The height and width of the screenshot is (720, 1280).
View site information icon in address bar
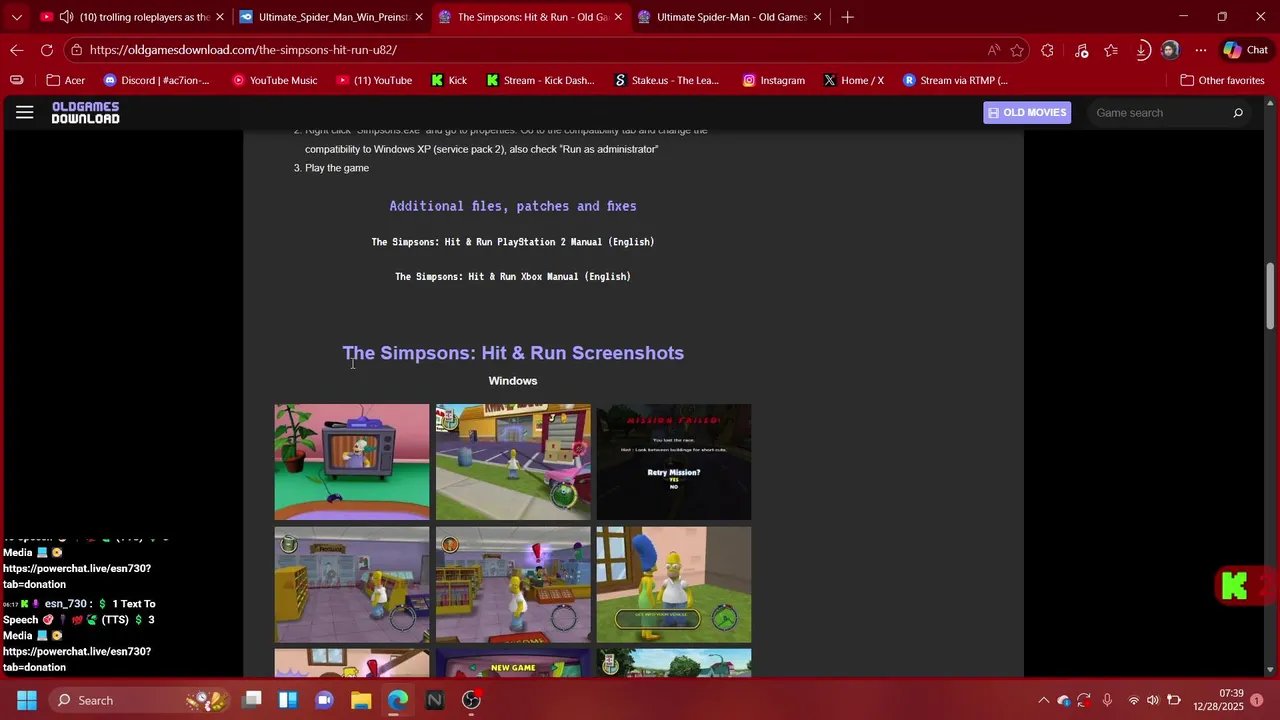pos(76,50)
